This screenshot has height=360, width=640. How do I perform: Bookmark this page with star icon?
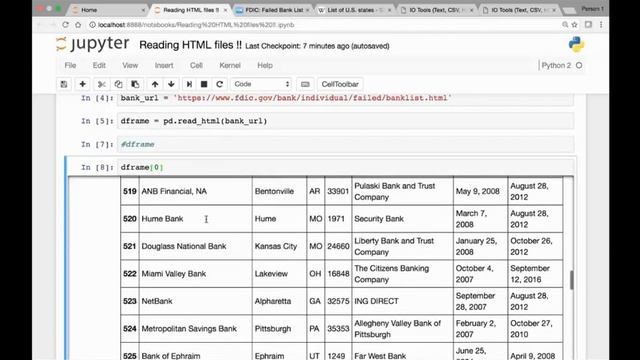coord(575,25)
